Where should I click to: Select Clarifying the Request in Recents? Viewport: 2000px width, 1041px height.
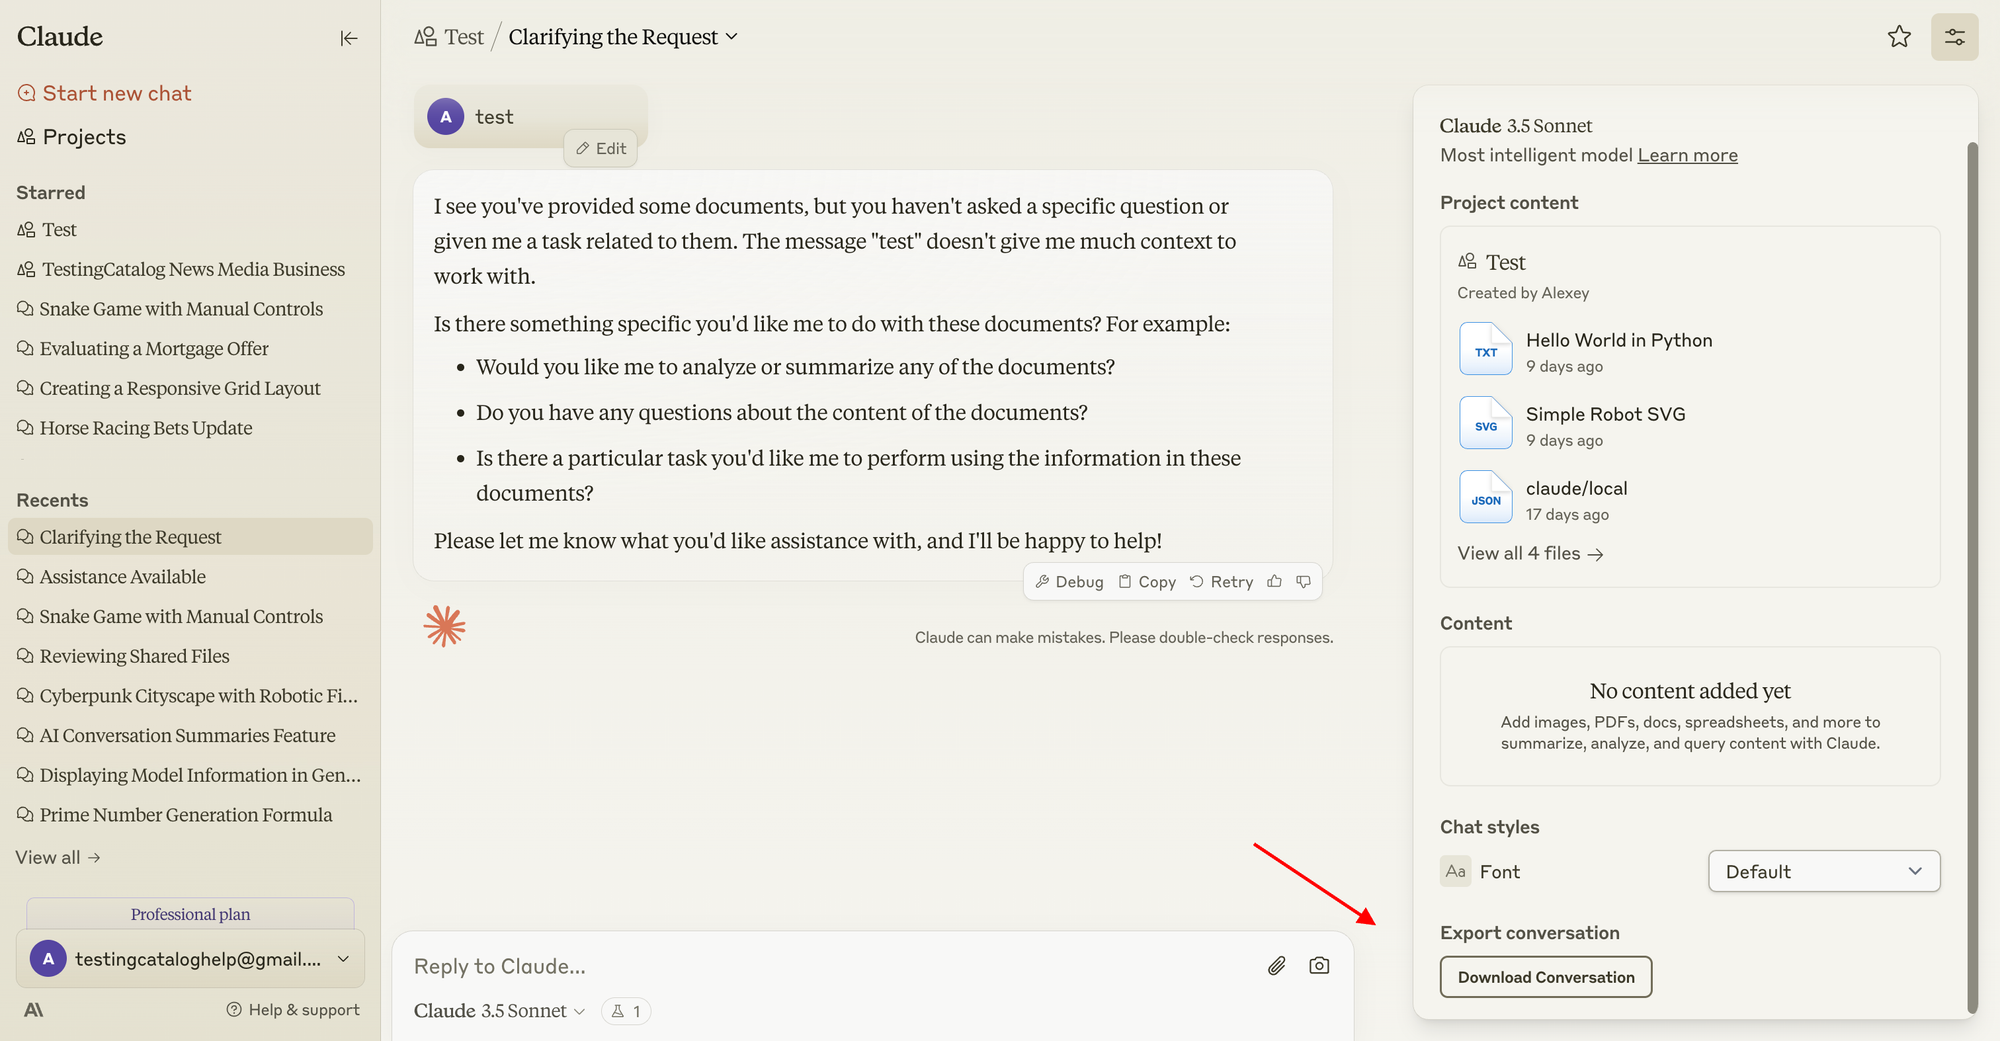click(x=190, y=537)
